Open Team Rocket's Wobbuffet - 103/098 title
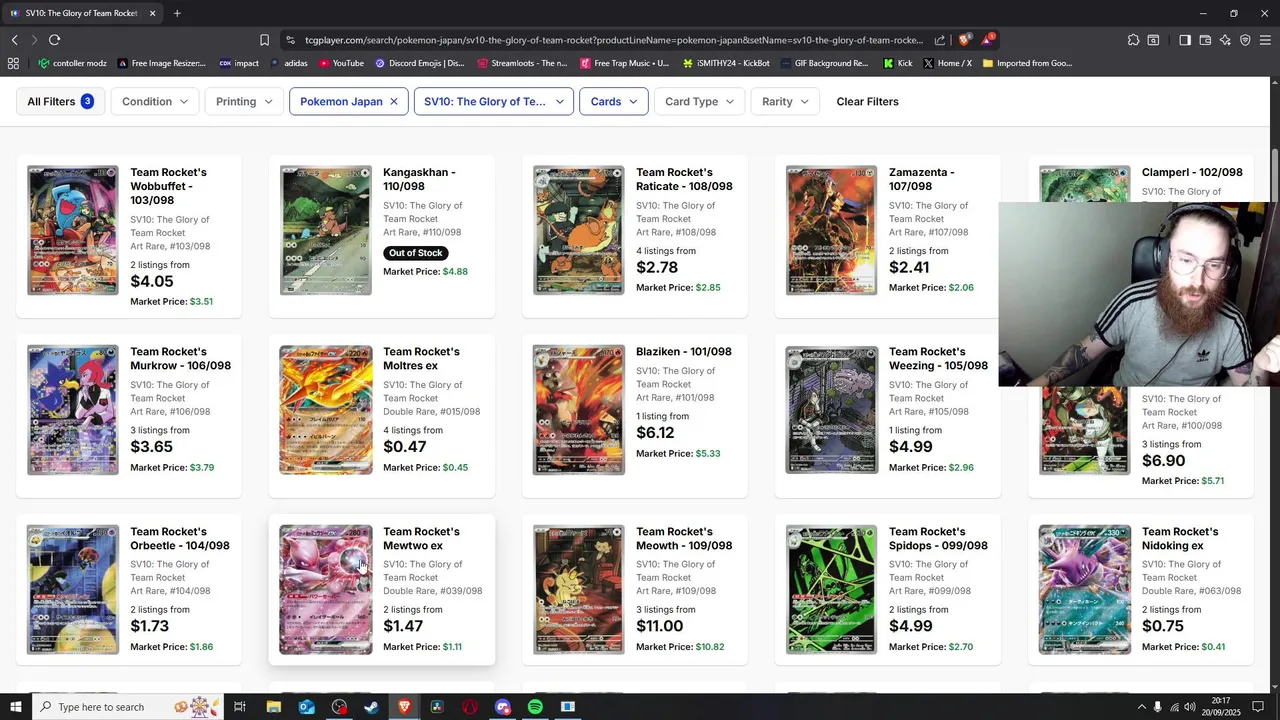This screenshot has height=720, width=1280. point(168,186)
